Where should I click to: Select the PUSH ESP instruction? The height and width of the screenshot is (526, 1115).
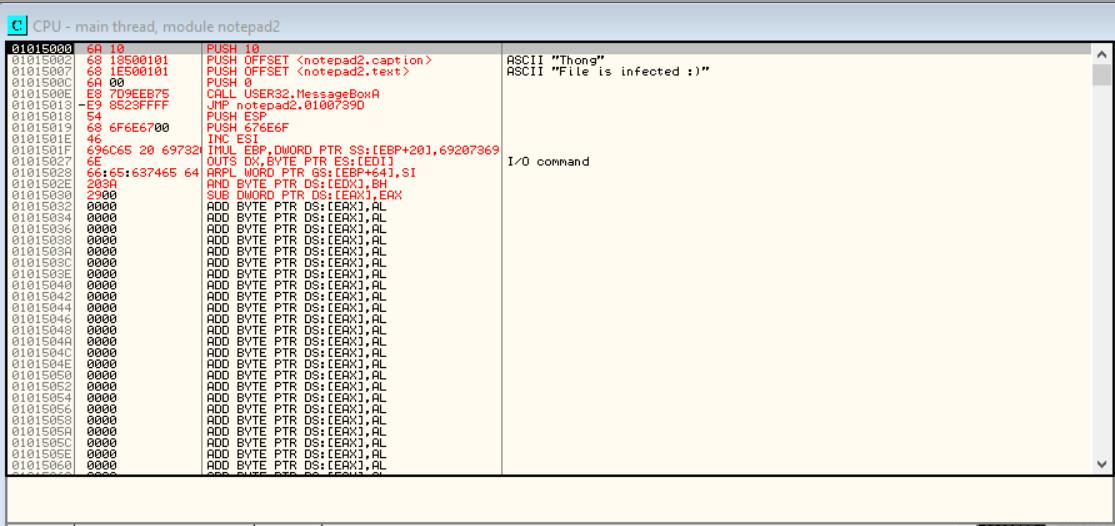(x=236, y=117)
